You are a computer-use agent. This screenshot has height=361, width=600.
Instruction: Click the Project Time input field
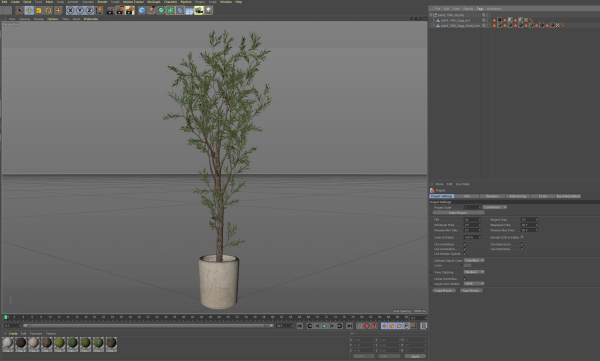[x=529, y=220]
